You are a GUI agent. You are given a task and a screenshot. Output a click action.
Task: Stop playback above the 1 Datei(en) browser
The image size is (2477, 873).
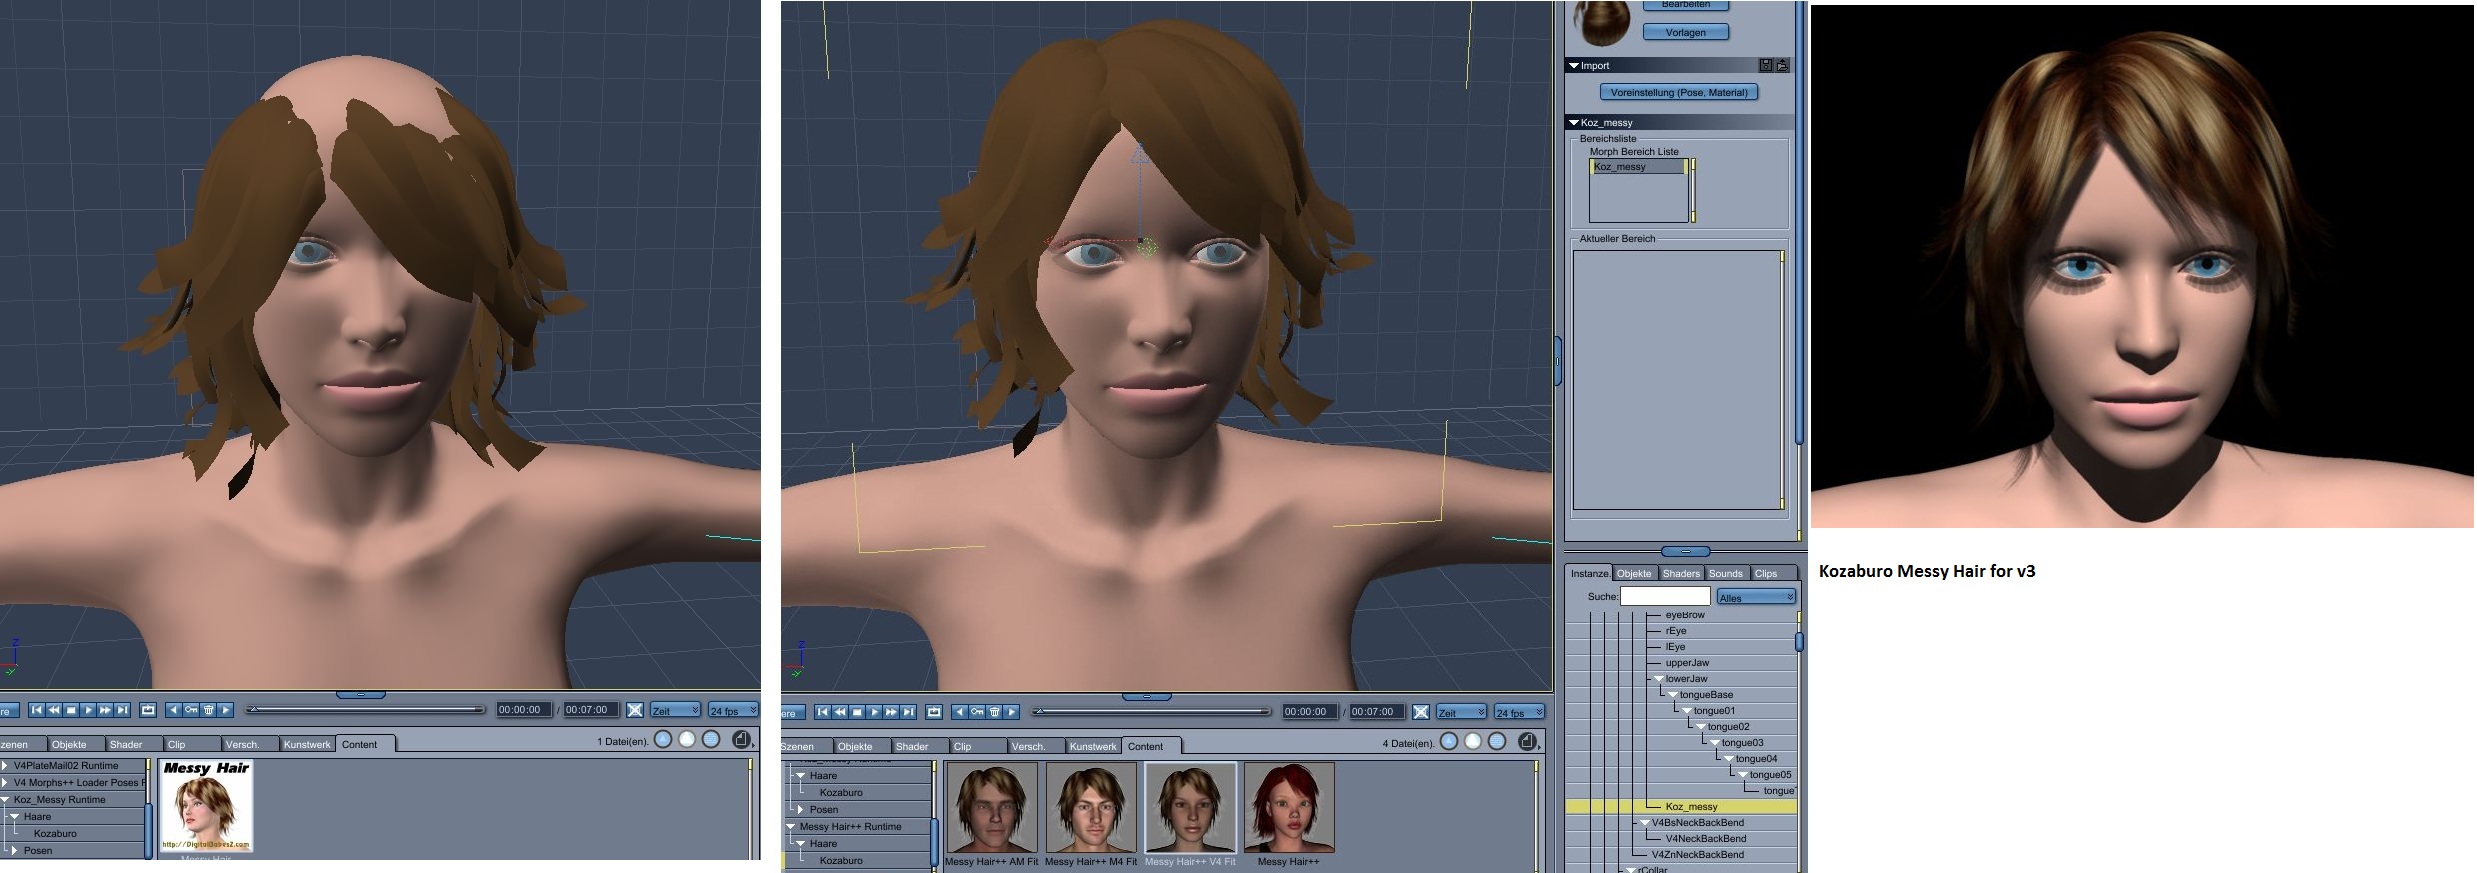(71, 710)
